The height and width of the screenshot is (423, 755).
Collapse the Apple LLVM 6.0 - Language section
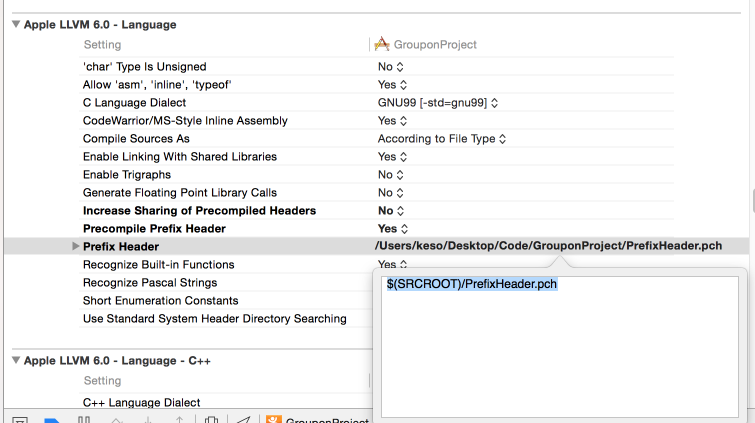point(15,24)
